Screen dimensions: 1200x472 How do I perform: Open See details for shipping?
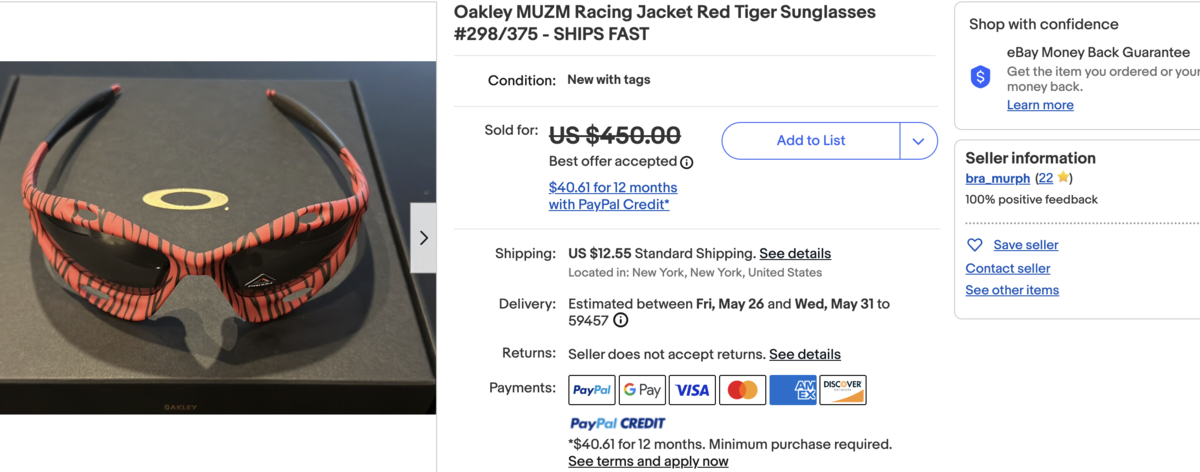click(x=795, y=254)
